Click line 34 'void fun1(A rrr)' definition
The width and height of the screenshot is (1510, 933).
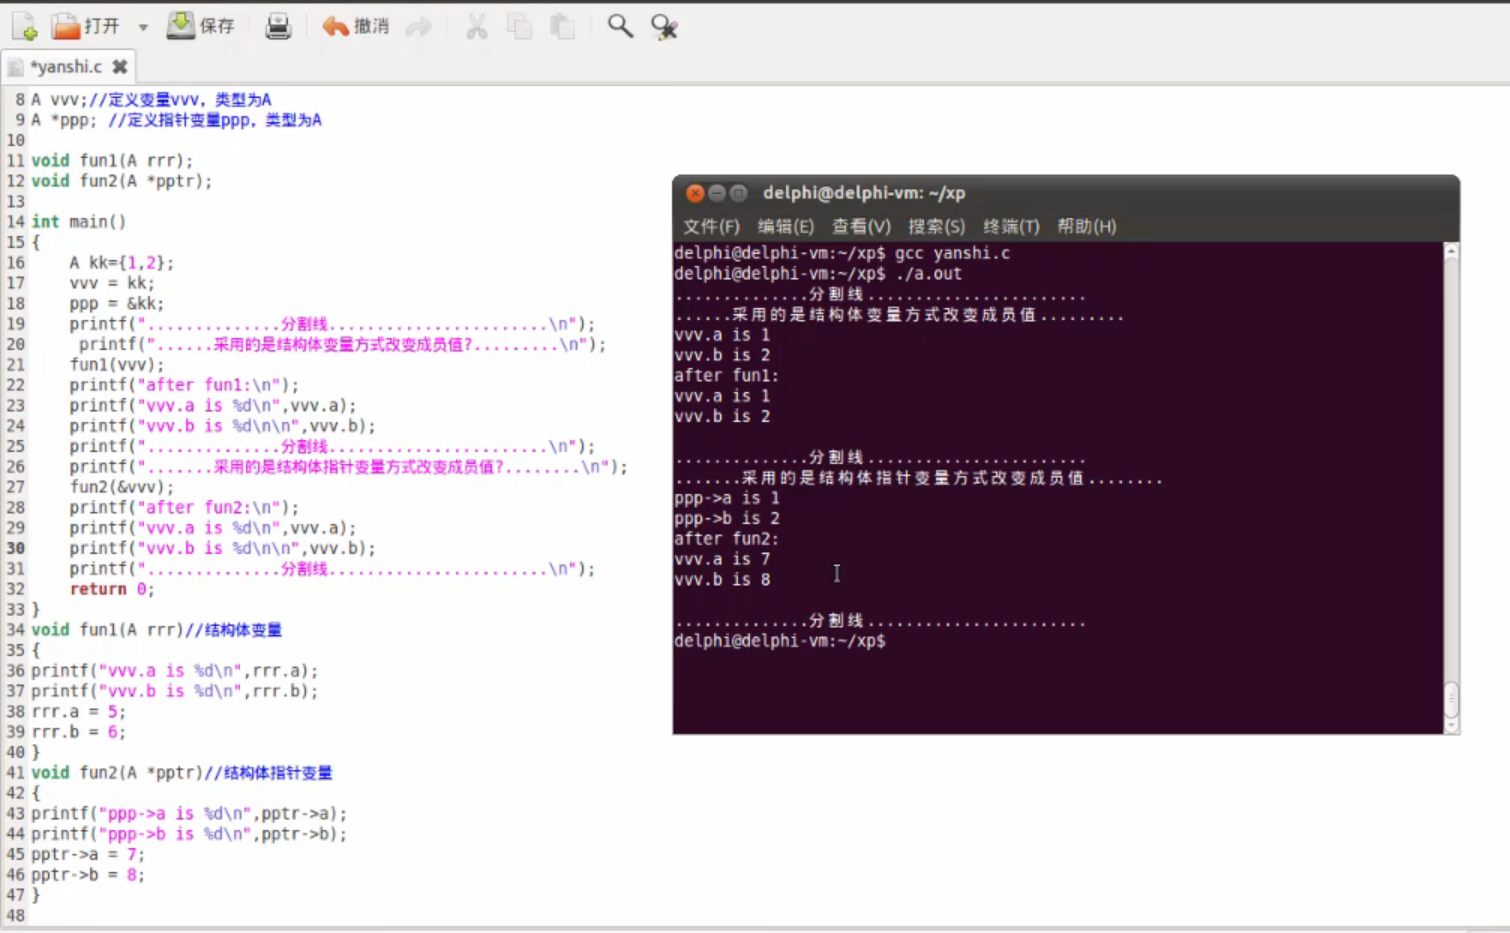(107, 630)
